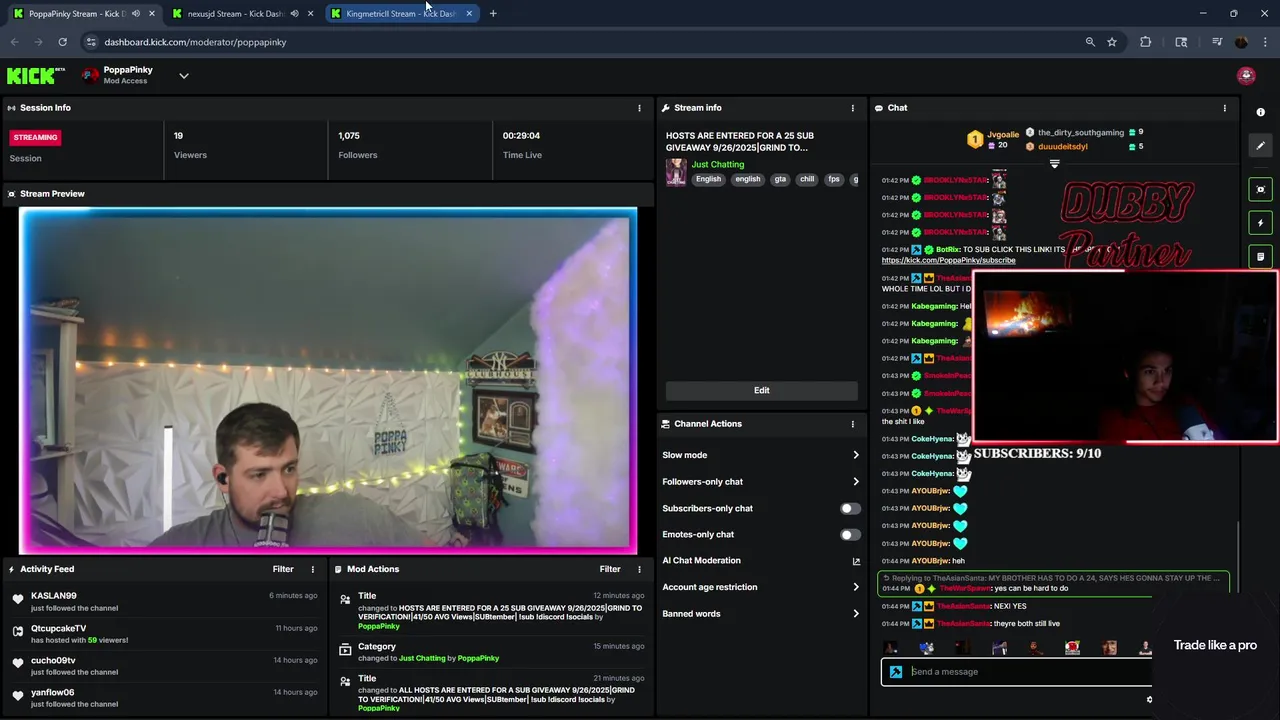
Task: Click the Stream Preview video
Action: [328, 381]
